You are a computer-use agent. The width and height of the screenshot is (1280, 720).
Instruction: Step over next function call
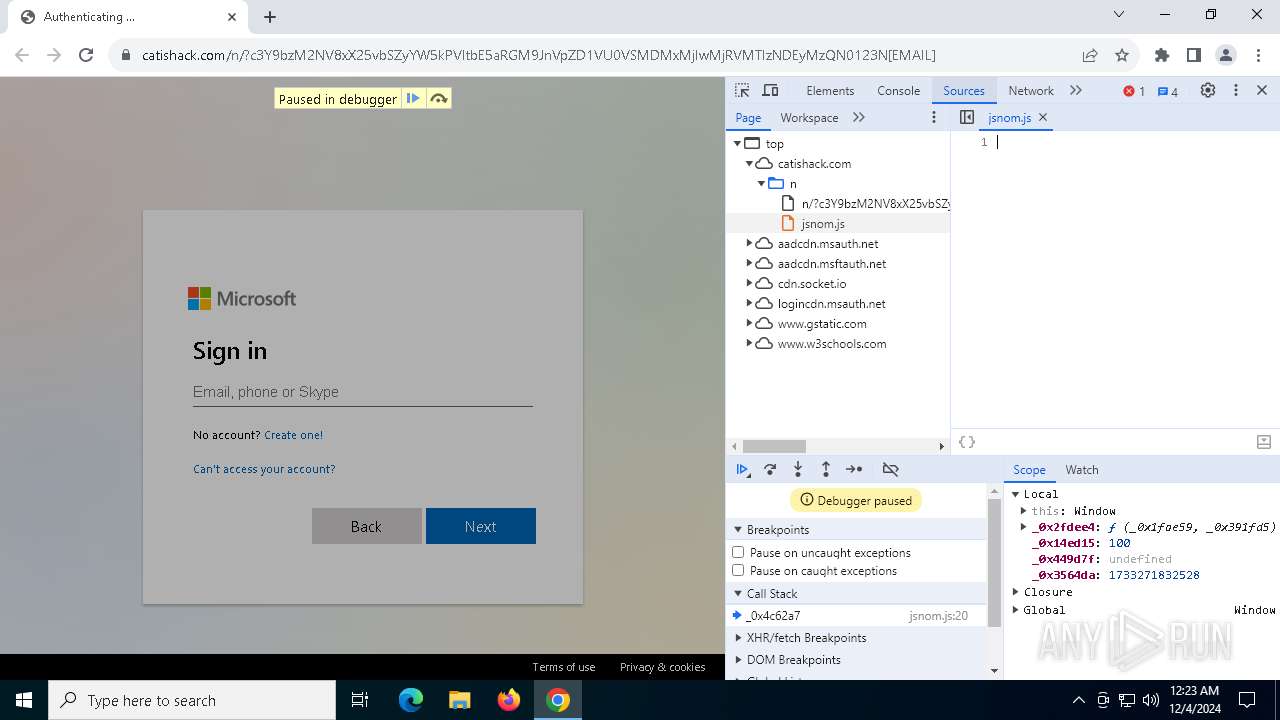point(770,469)
